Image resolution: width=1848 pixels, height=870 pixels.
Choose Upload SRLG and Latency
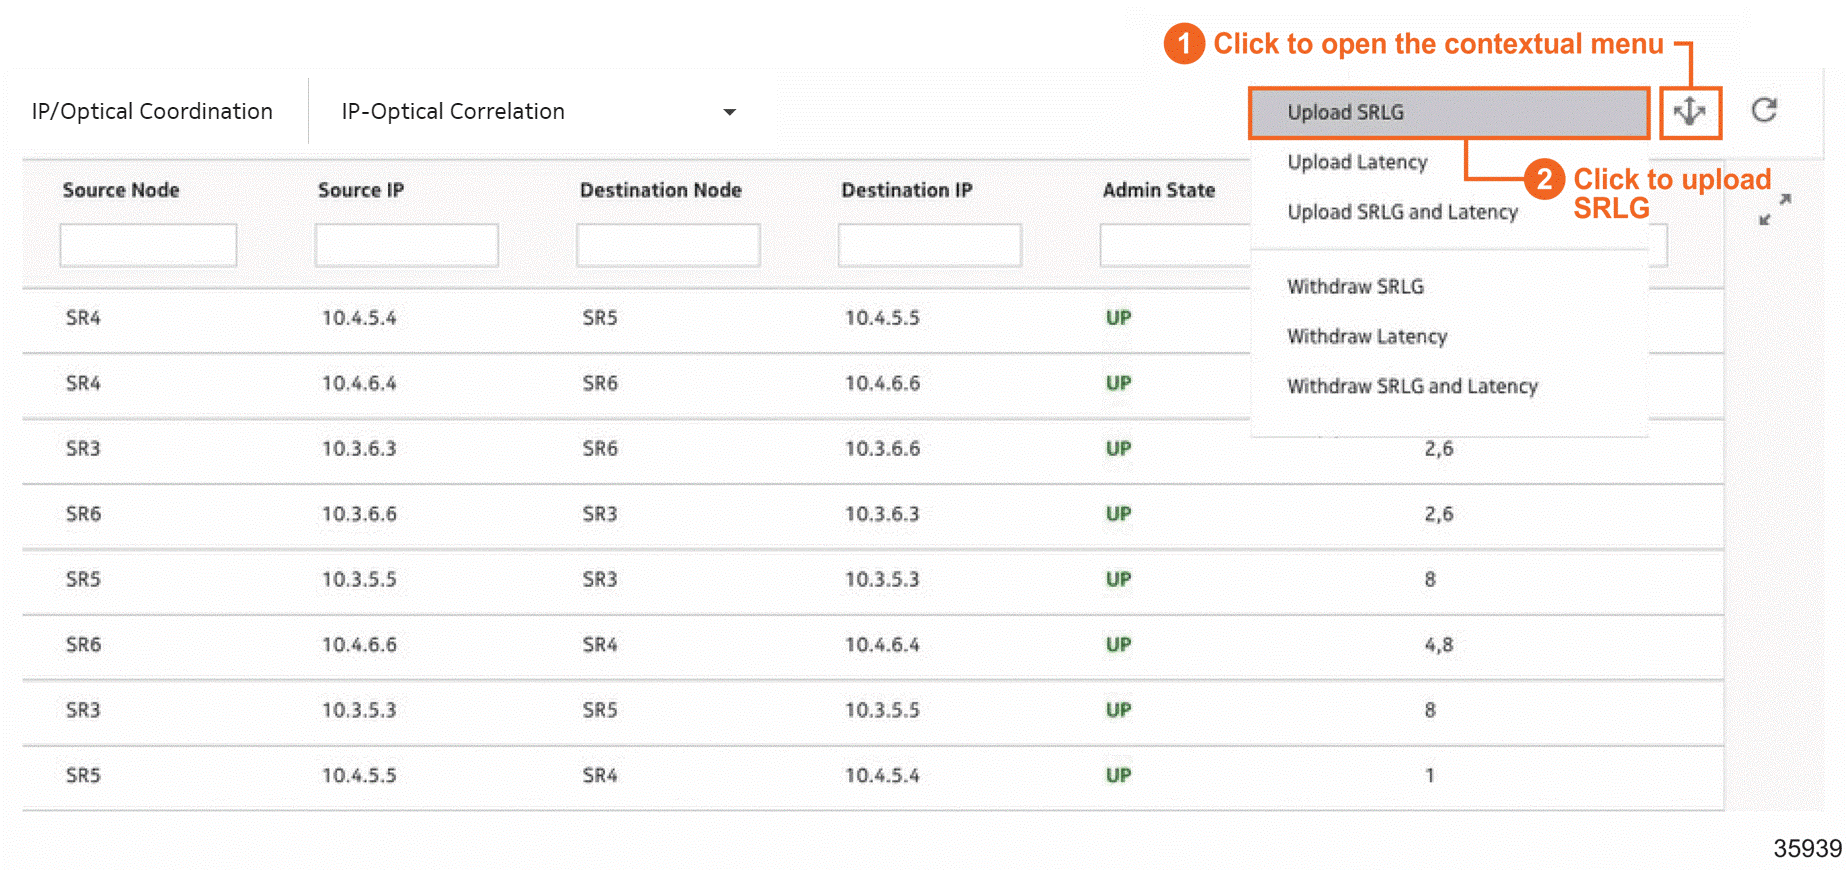[x=1402, y=212]
